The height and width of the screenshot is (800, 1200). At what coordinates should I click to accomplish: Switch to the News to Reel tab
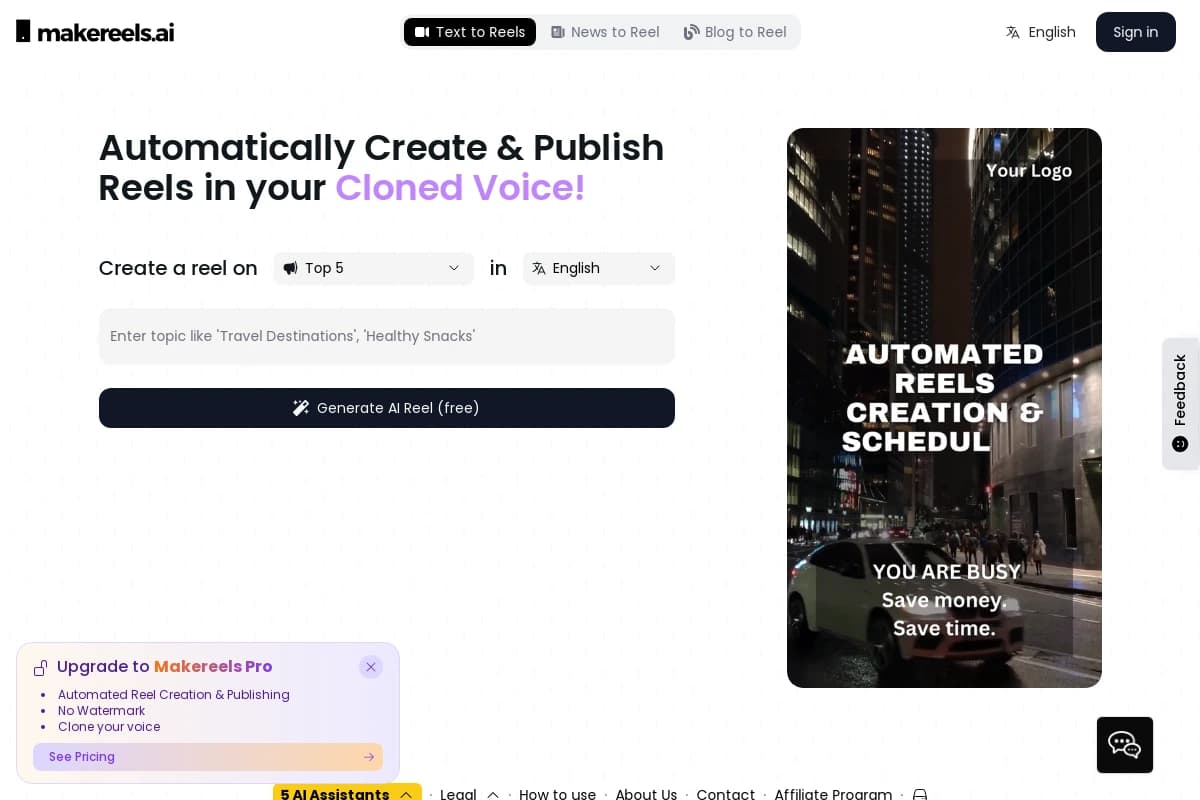click(605, 32)
